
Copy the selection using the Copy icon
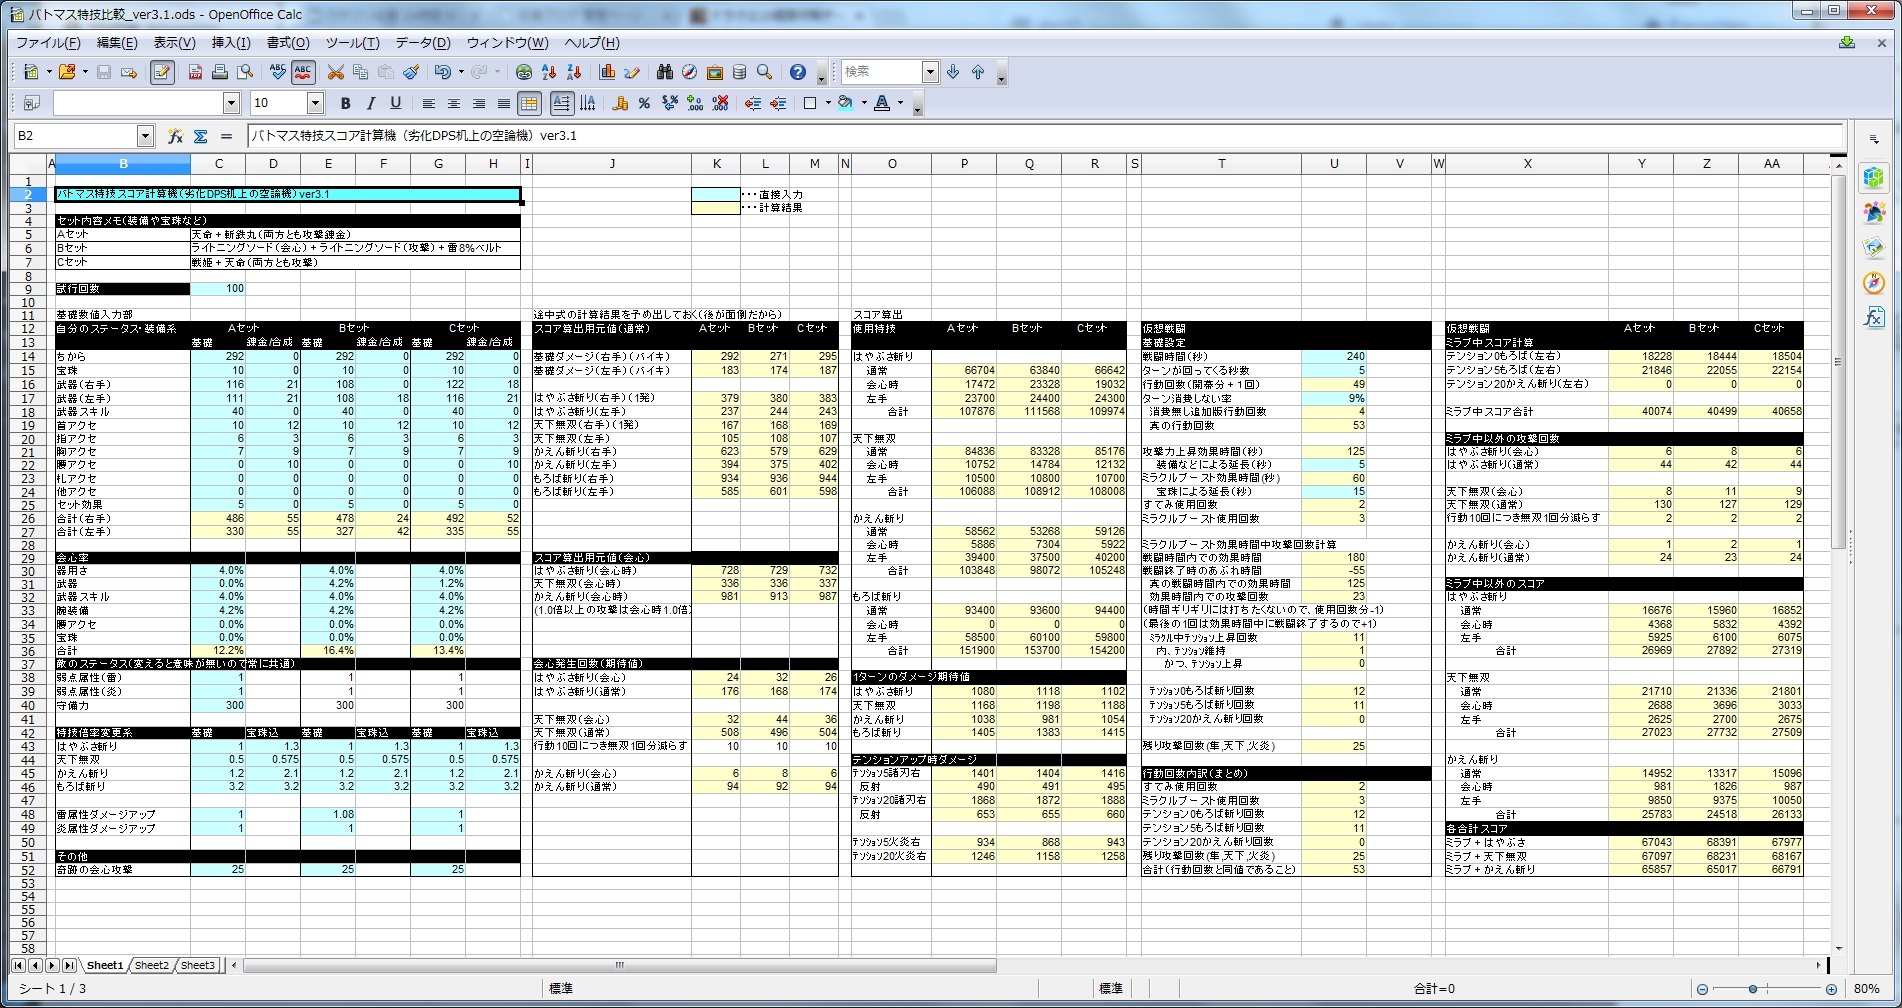pos(360,72)
